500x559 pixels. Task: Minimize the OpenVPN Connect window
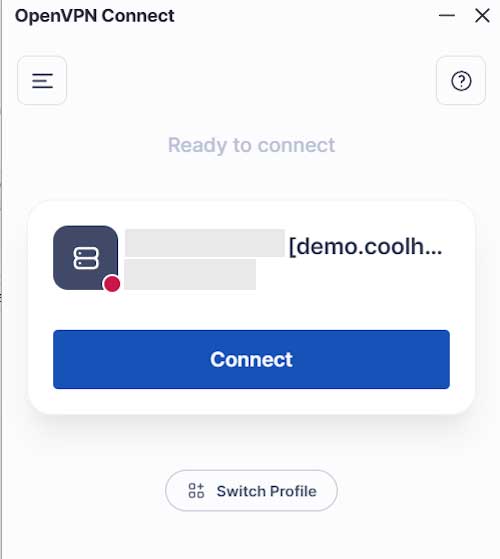click(x=447, y=16)
